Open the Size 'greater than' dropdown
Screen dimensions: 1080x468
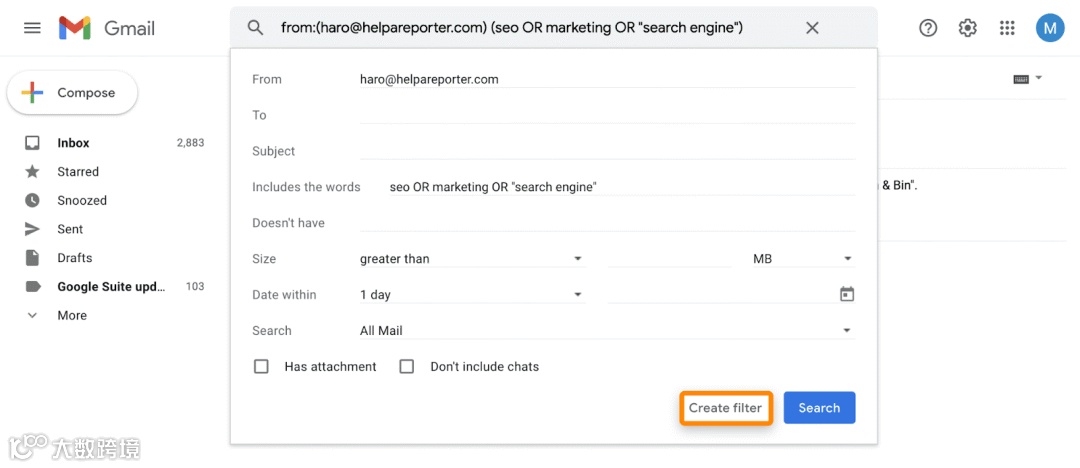pos(471,259)
